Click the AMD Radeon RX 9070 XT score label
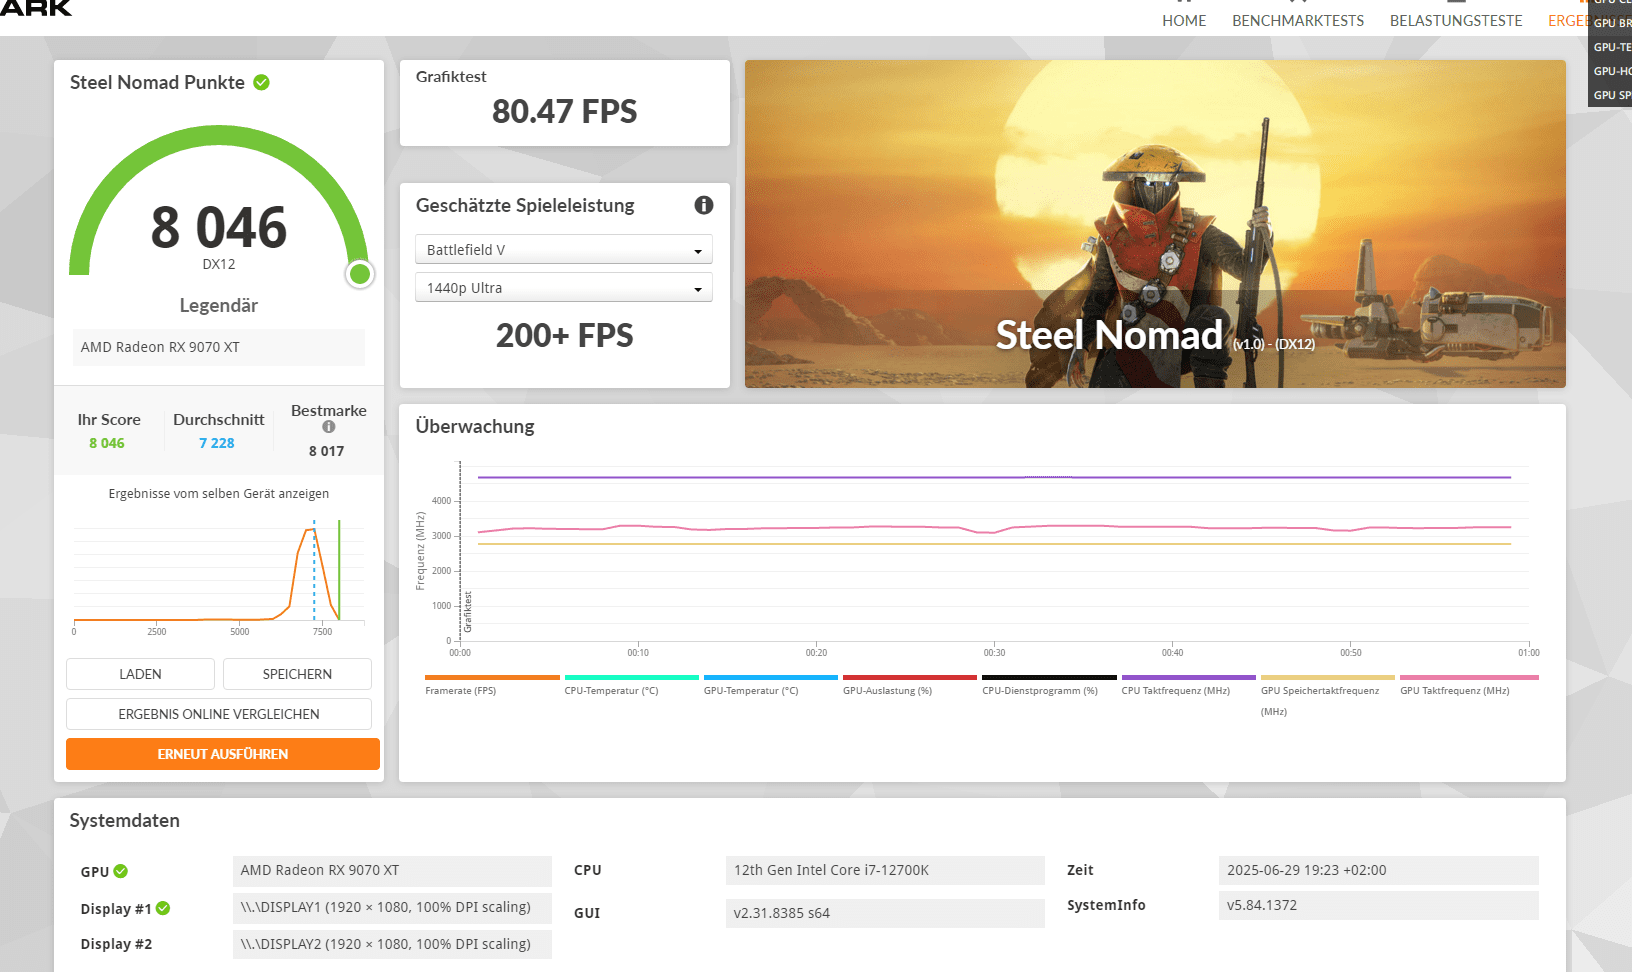The width and height of the screenshot is (1632, 972). click(x=219, y=347)
